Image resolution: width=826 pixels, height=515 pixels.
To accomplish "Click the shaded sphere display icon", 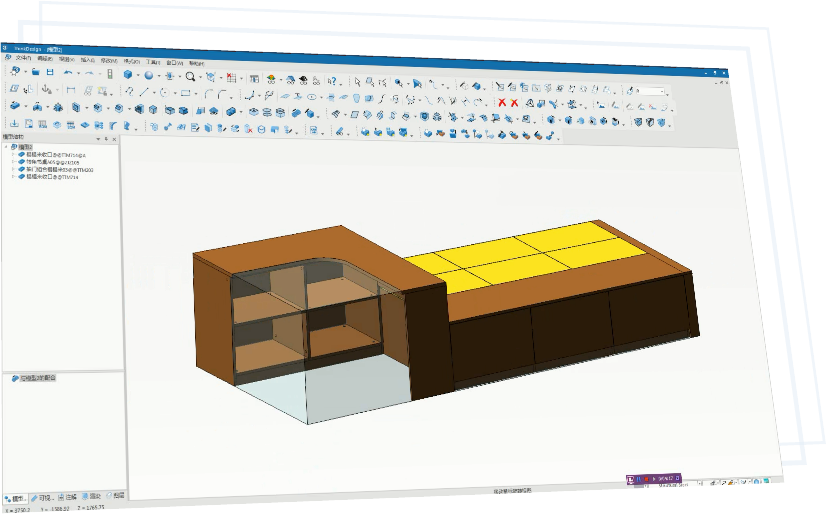I will point(148,75).
